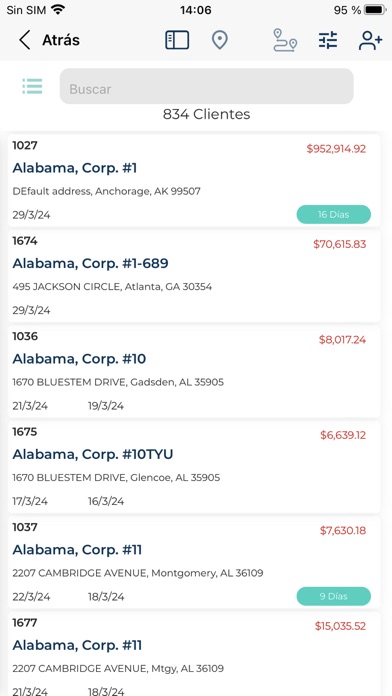The height and width of the screenshot is (696, 392).
Task: Click the $70,615.83 balance amount
Action: coord(340,244)
